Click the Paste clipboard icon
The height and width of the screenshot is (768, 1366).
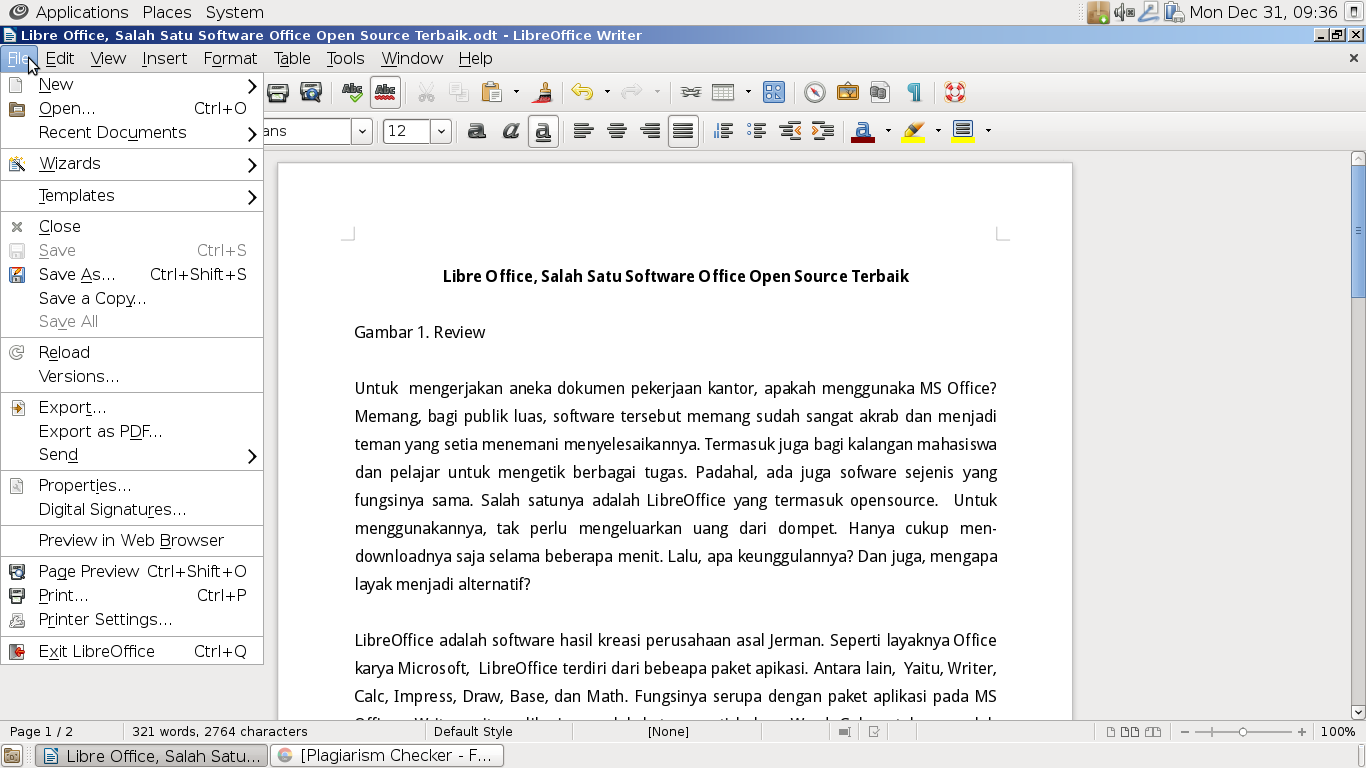[x=492, y=93]
